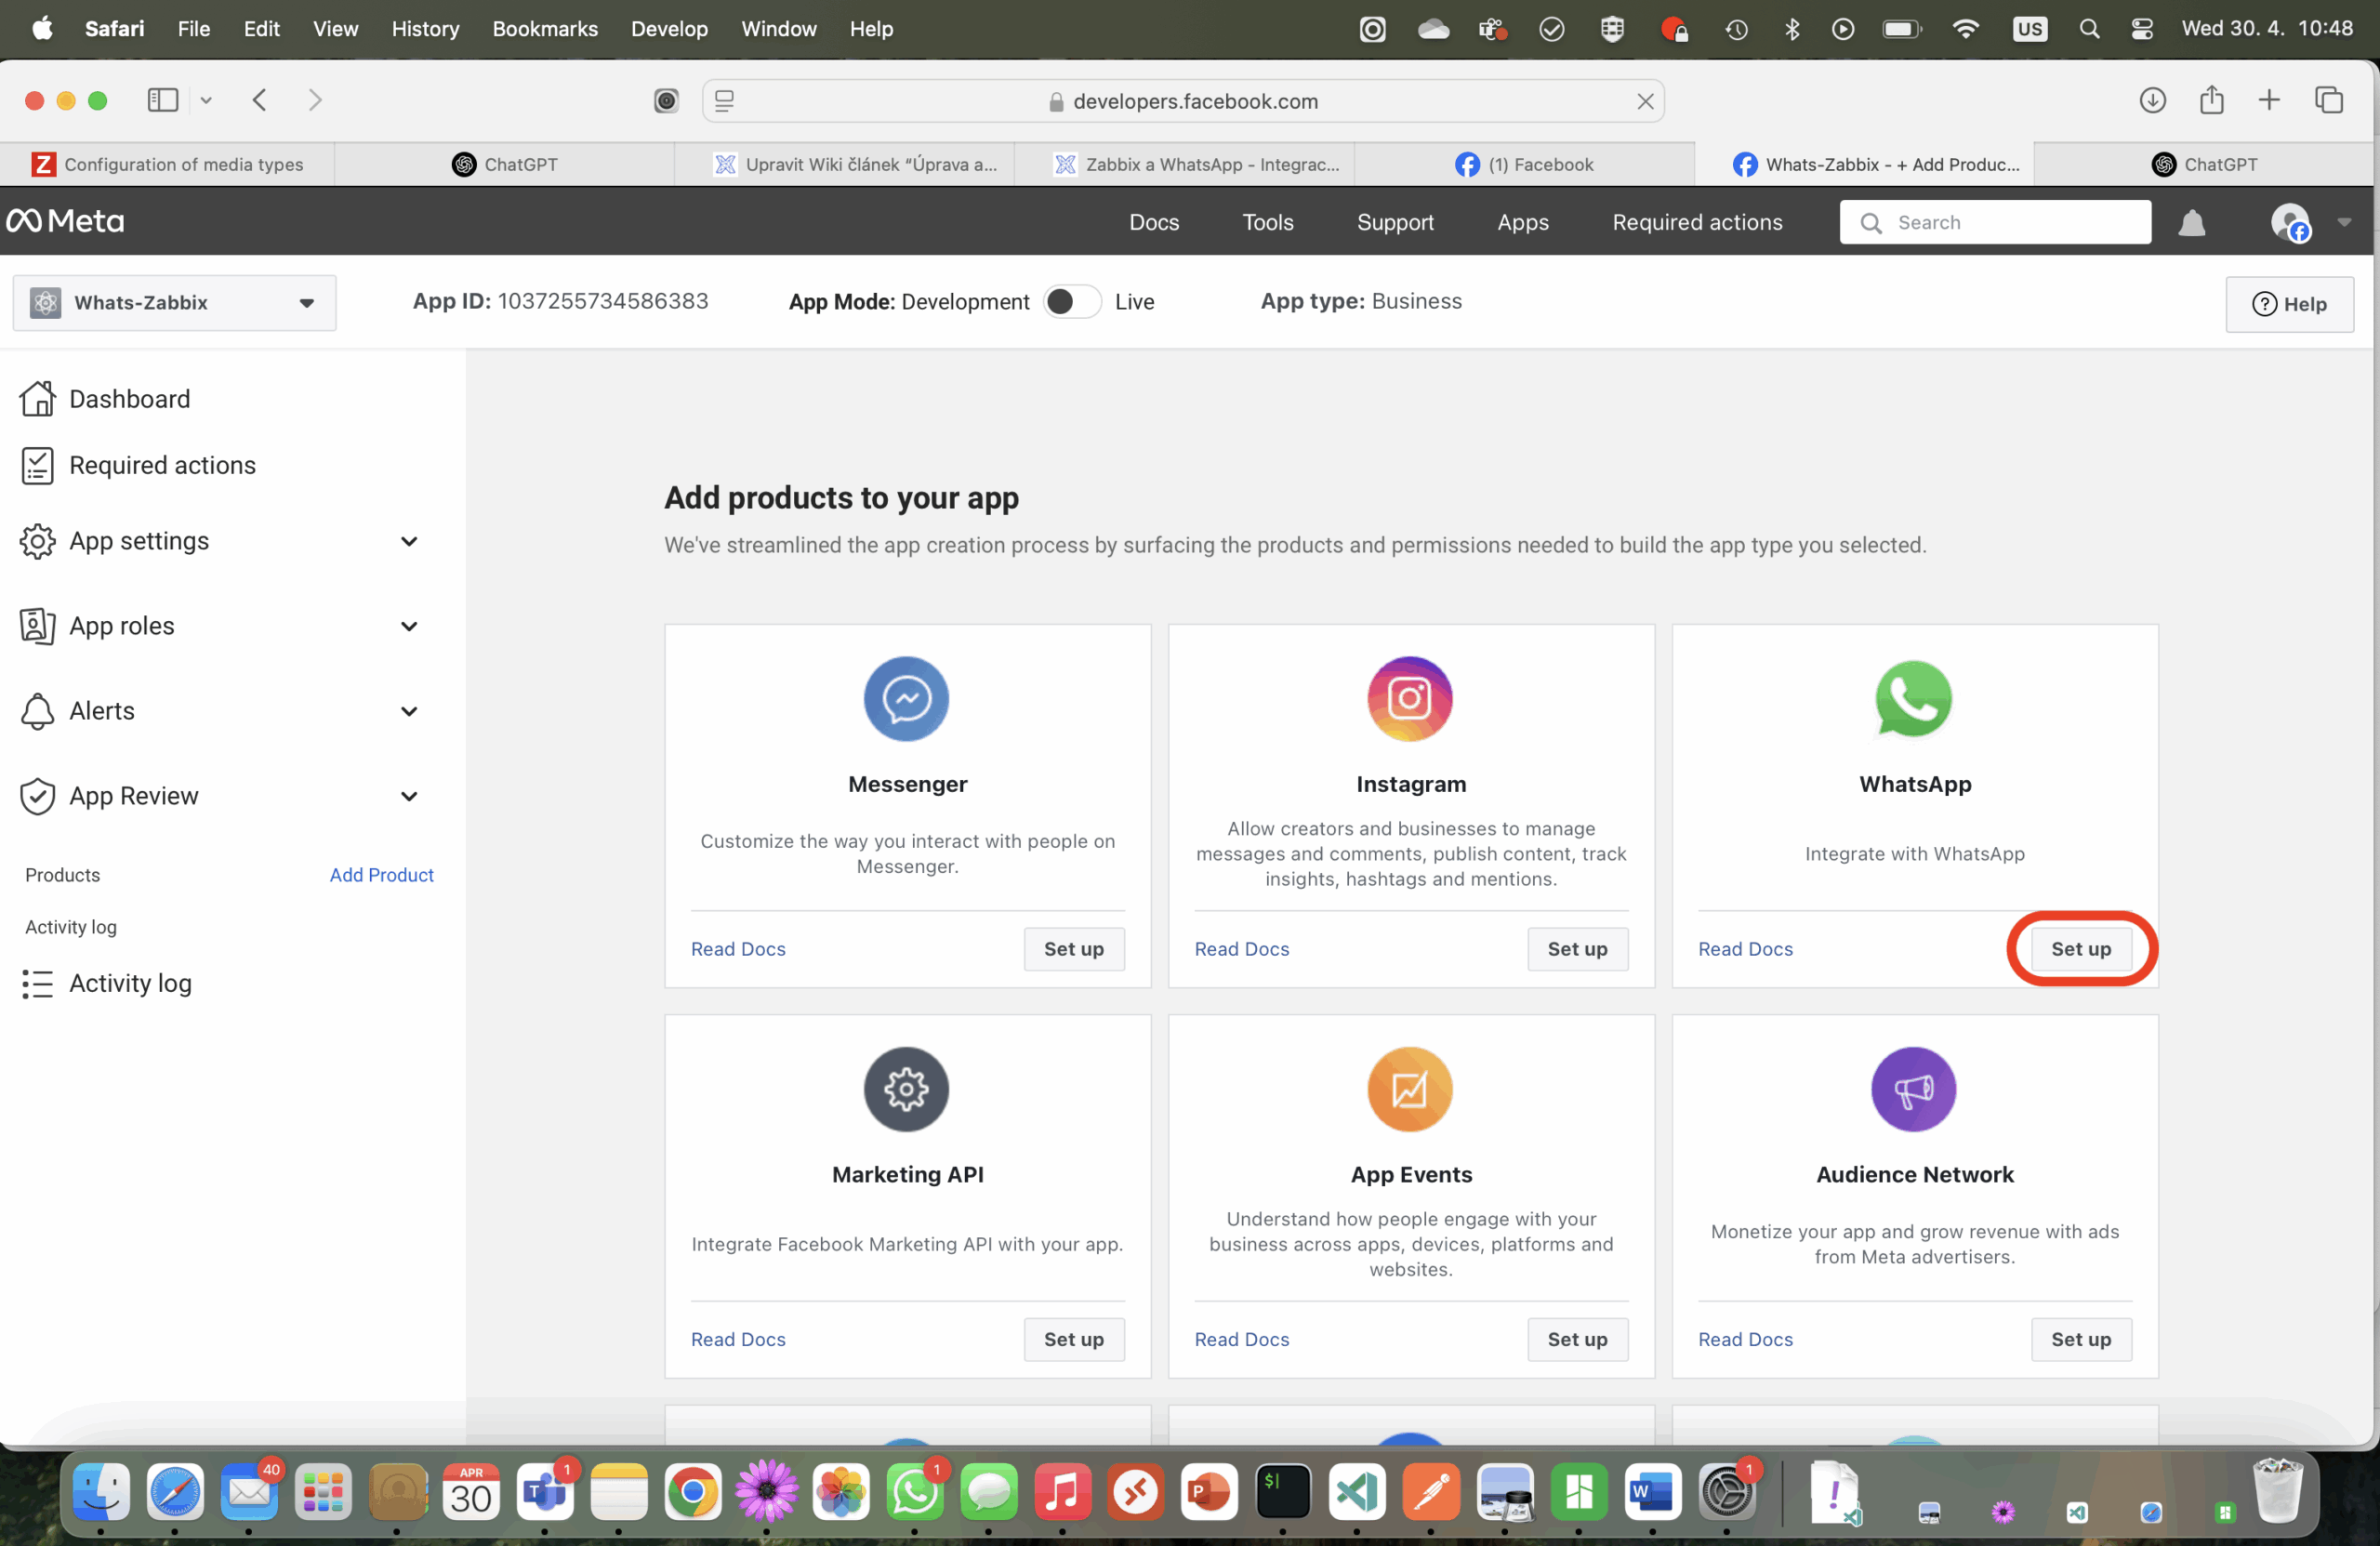The width and height of the screenshot is (2380, 1546).
Task: Switch to Configuration of media types tab
Action: pyautogui.click(x=167, y=164)
